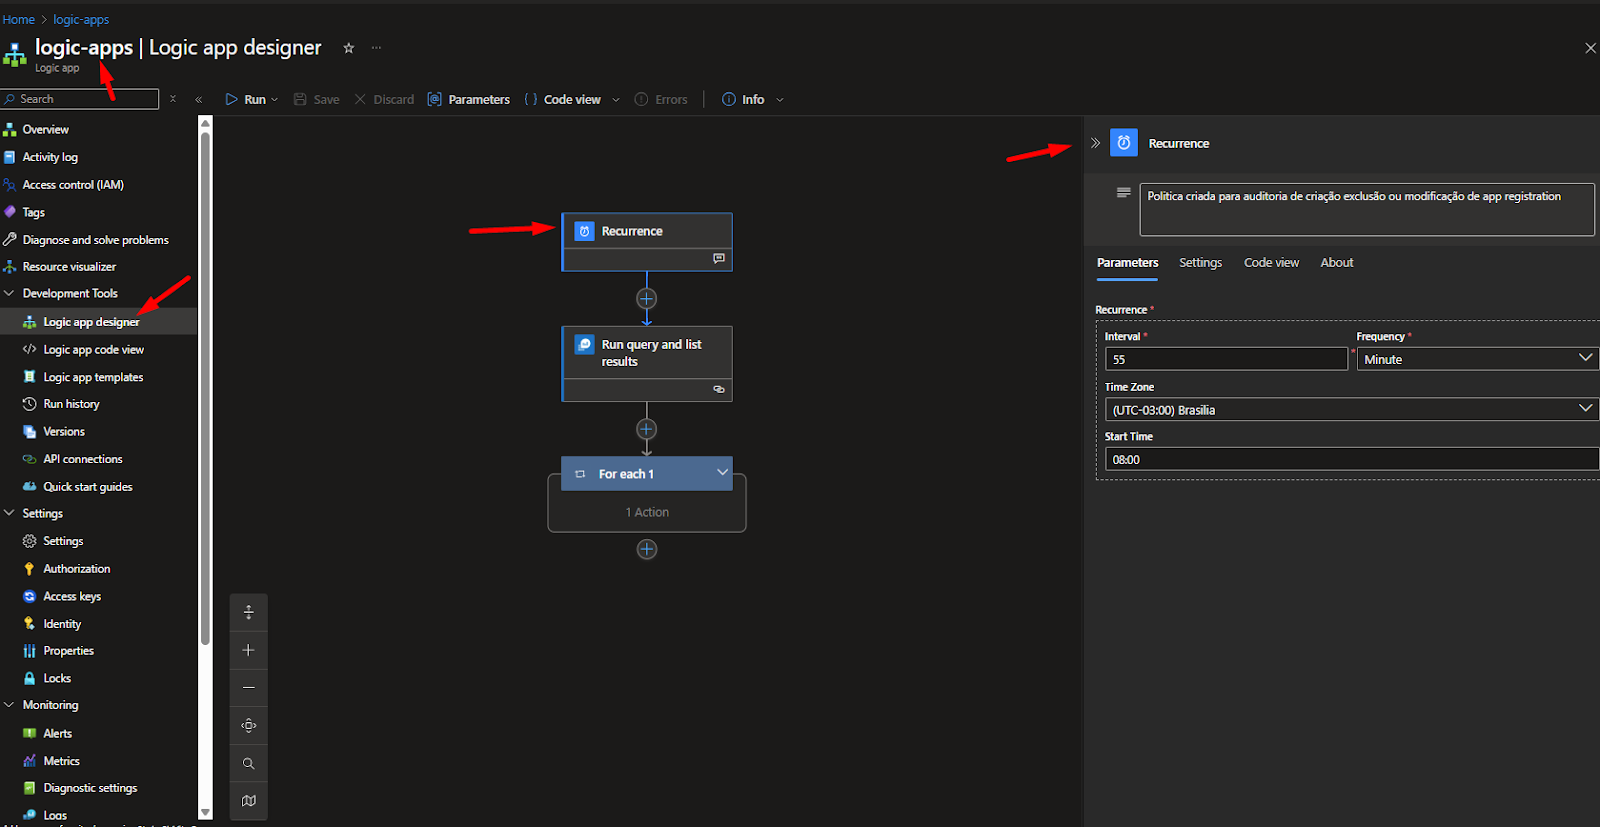
Task: Open workflow Parameters from toolbar
Action: pos(468,100)
